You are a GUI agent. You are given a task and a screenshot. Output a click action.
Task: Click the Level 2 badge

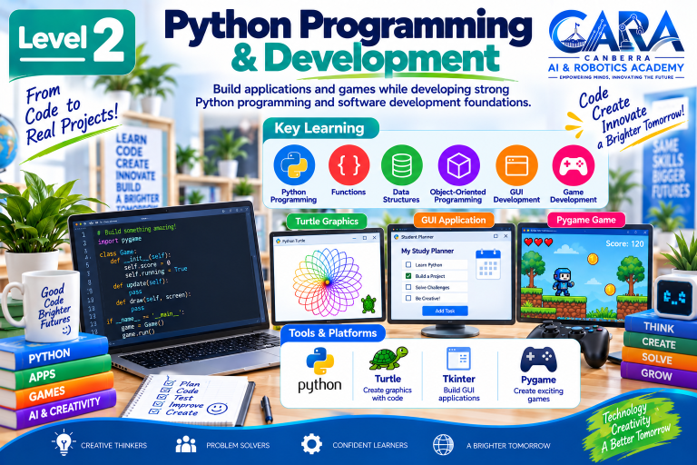72,44
